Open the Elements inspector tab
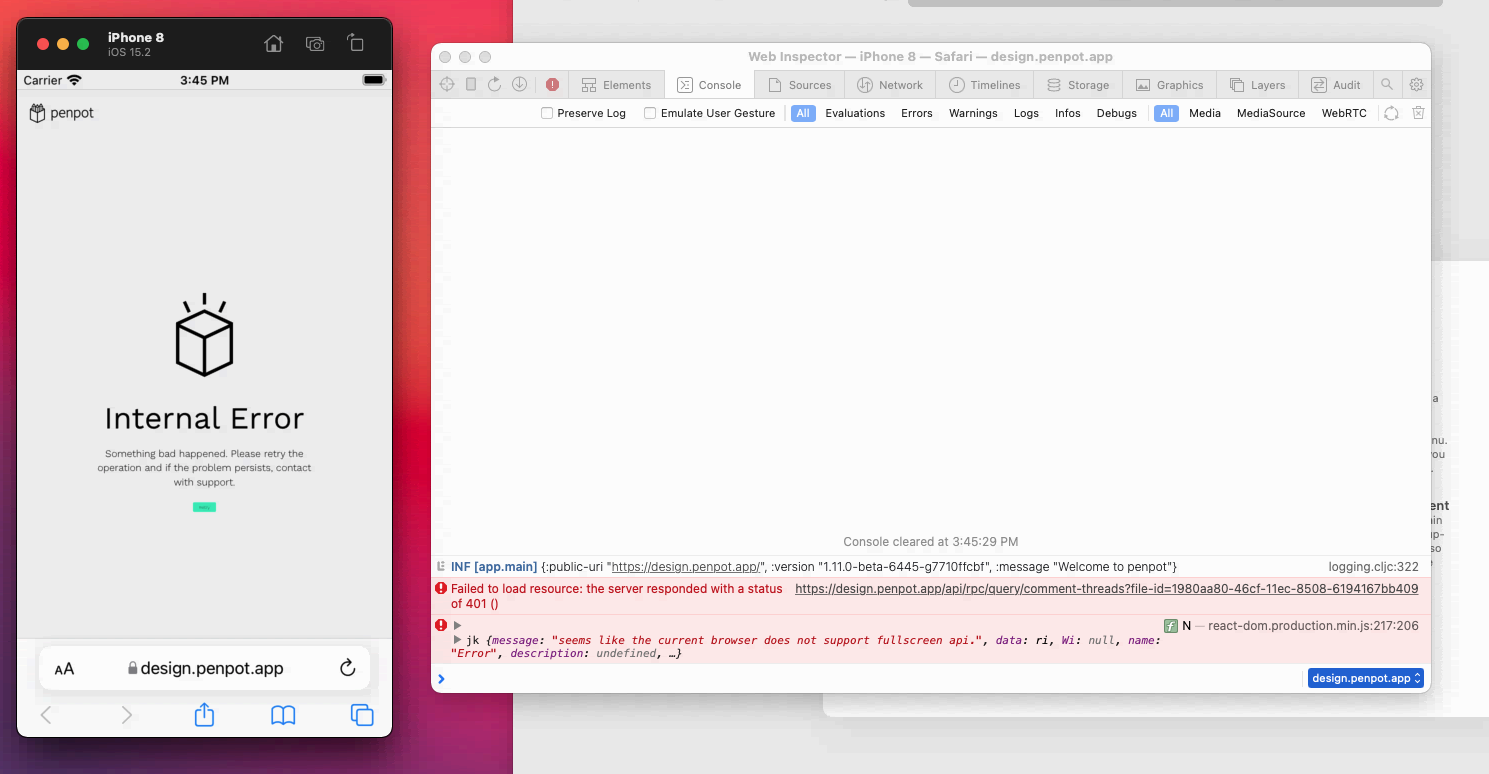The height and width of the screenshot is (774, 1489). pos(617,84)
